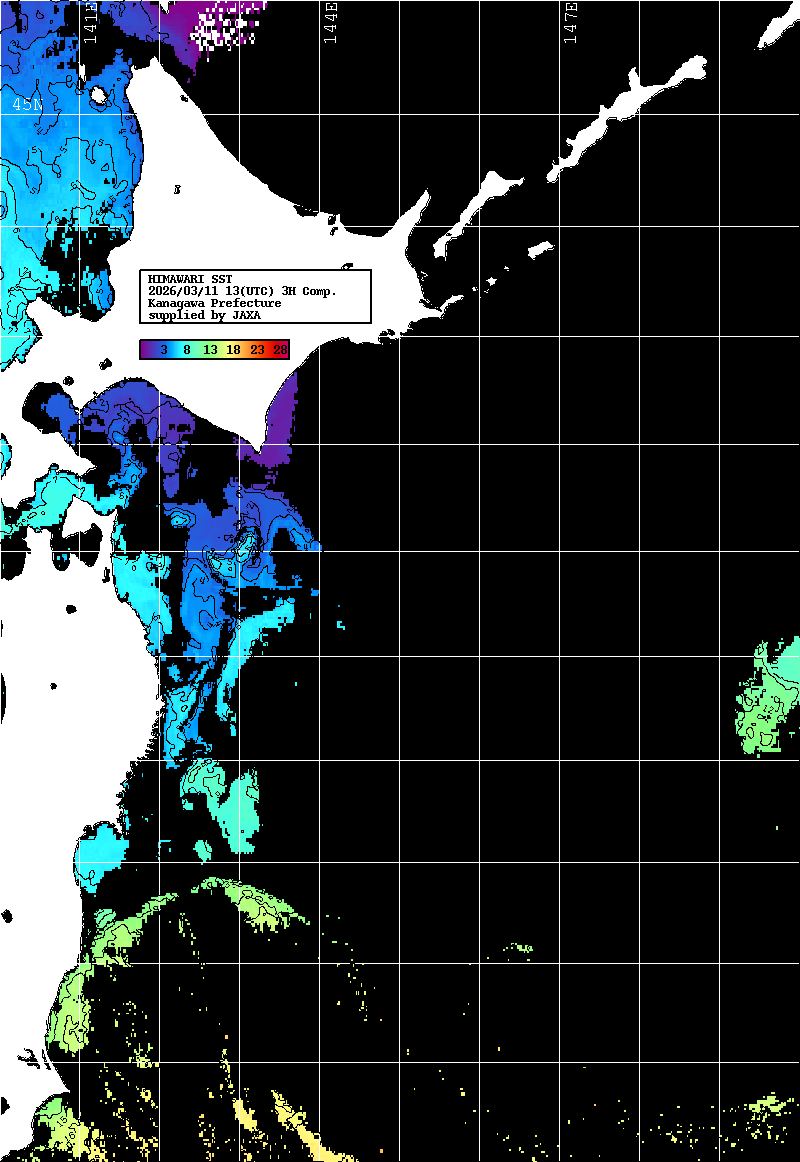Click the small round island near 45N
The image size is (800, 1162).
[x=99, y=96]
